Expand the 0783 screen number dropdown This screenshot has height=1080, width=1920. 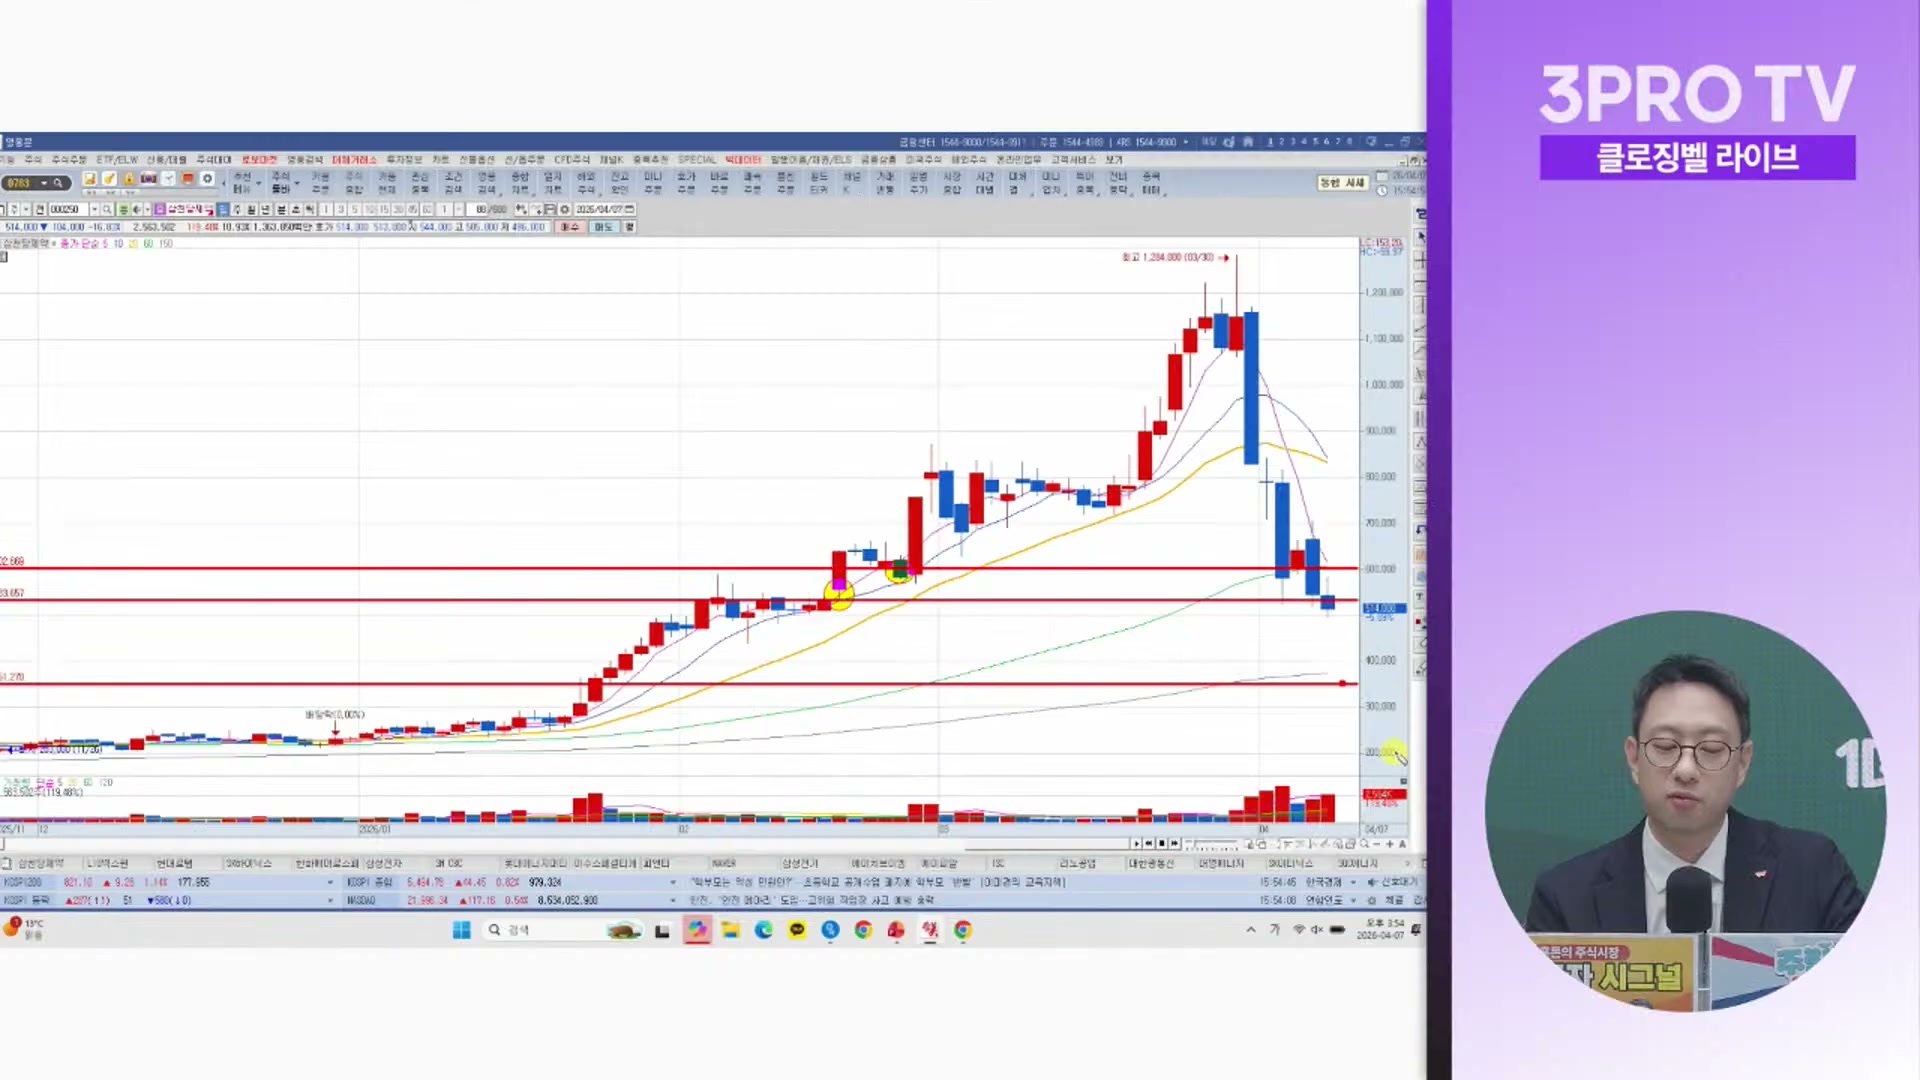click(x=44, y=183)
